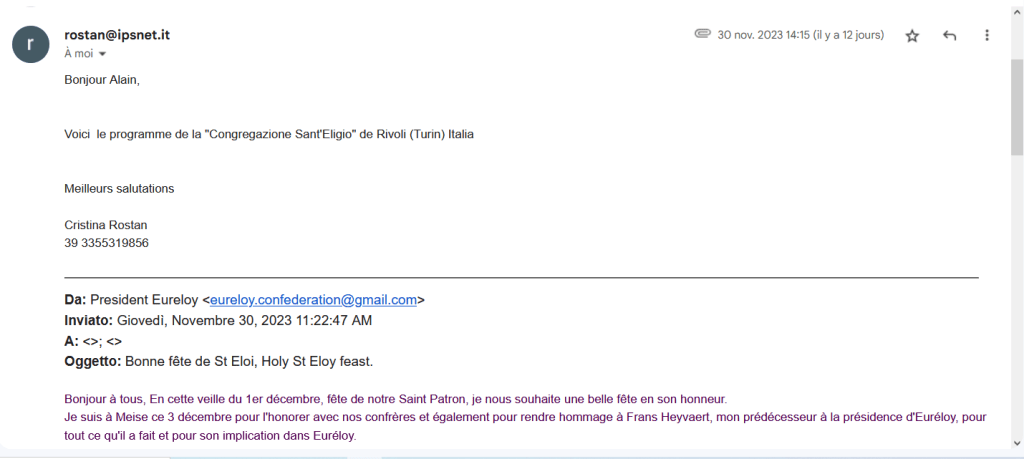Click the scrollbar track below the thumb
The width and height of the screenshot is (1024, 459).
click(1017, 300)
